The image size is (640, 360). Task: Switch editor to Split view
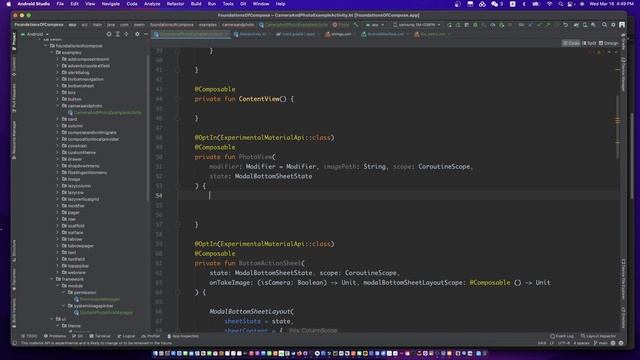click(589, 43)
